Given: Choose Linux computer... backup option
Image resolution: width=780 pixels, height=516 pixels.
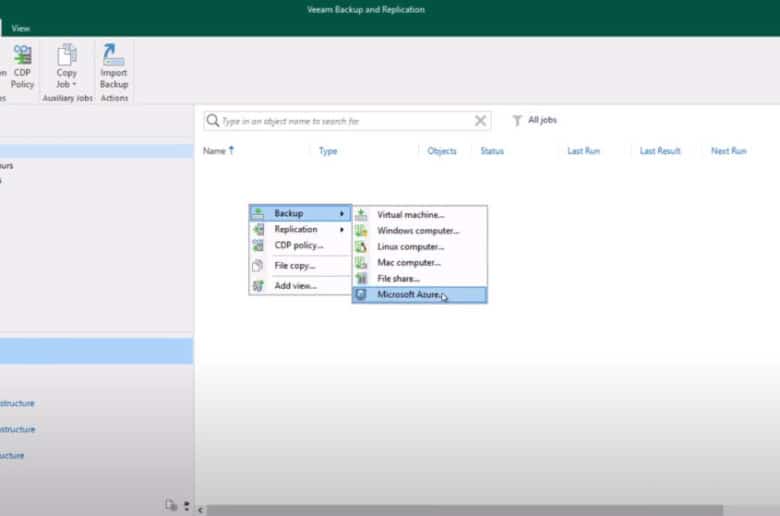Looking at the screenshot, I should pos(420,247).
